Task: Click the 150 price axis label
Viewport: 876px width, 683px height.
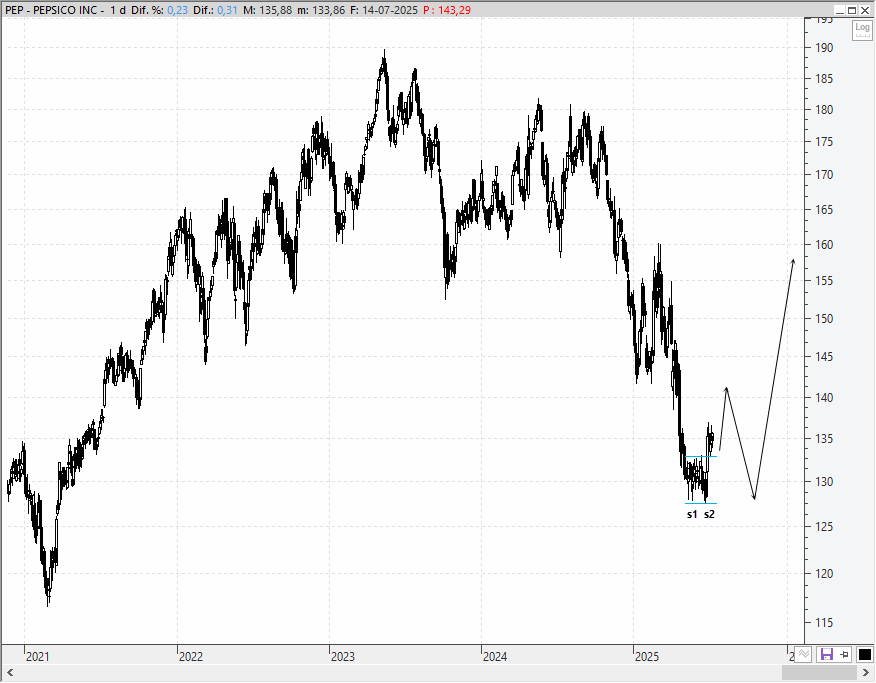Action: point(824,319)
